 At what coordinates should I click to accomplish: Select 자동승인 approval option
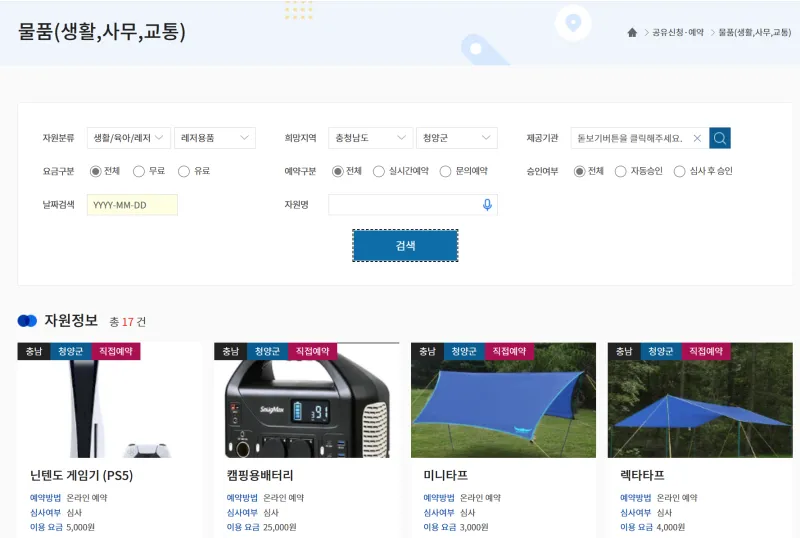point(621,171)
